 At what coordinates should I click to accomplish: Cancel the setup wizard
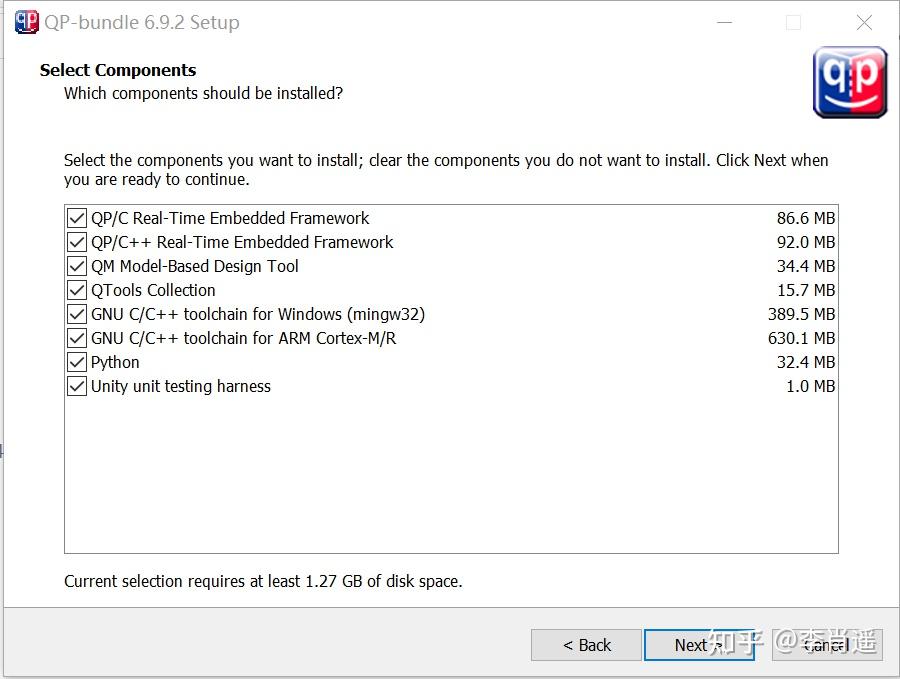[x=827, y=645]
